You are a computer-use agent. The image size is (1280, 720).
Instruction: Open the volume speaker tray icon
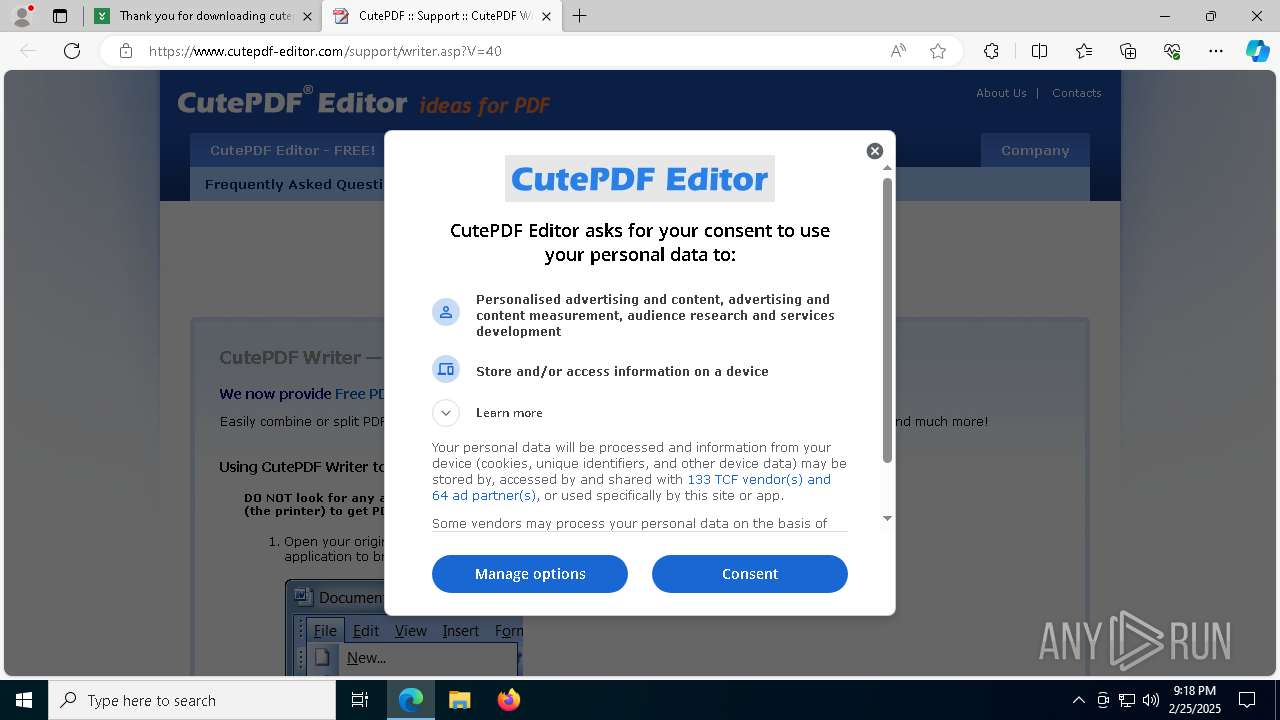pos(1151,700)
